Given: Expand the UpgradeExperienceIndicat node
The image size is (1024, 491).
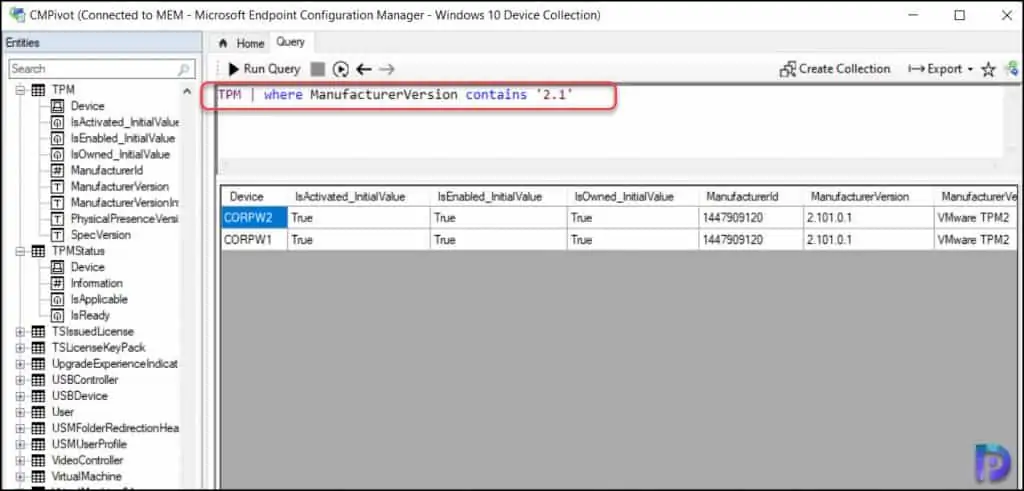Looking at the screenshot, I should (20, 364).
